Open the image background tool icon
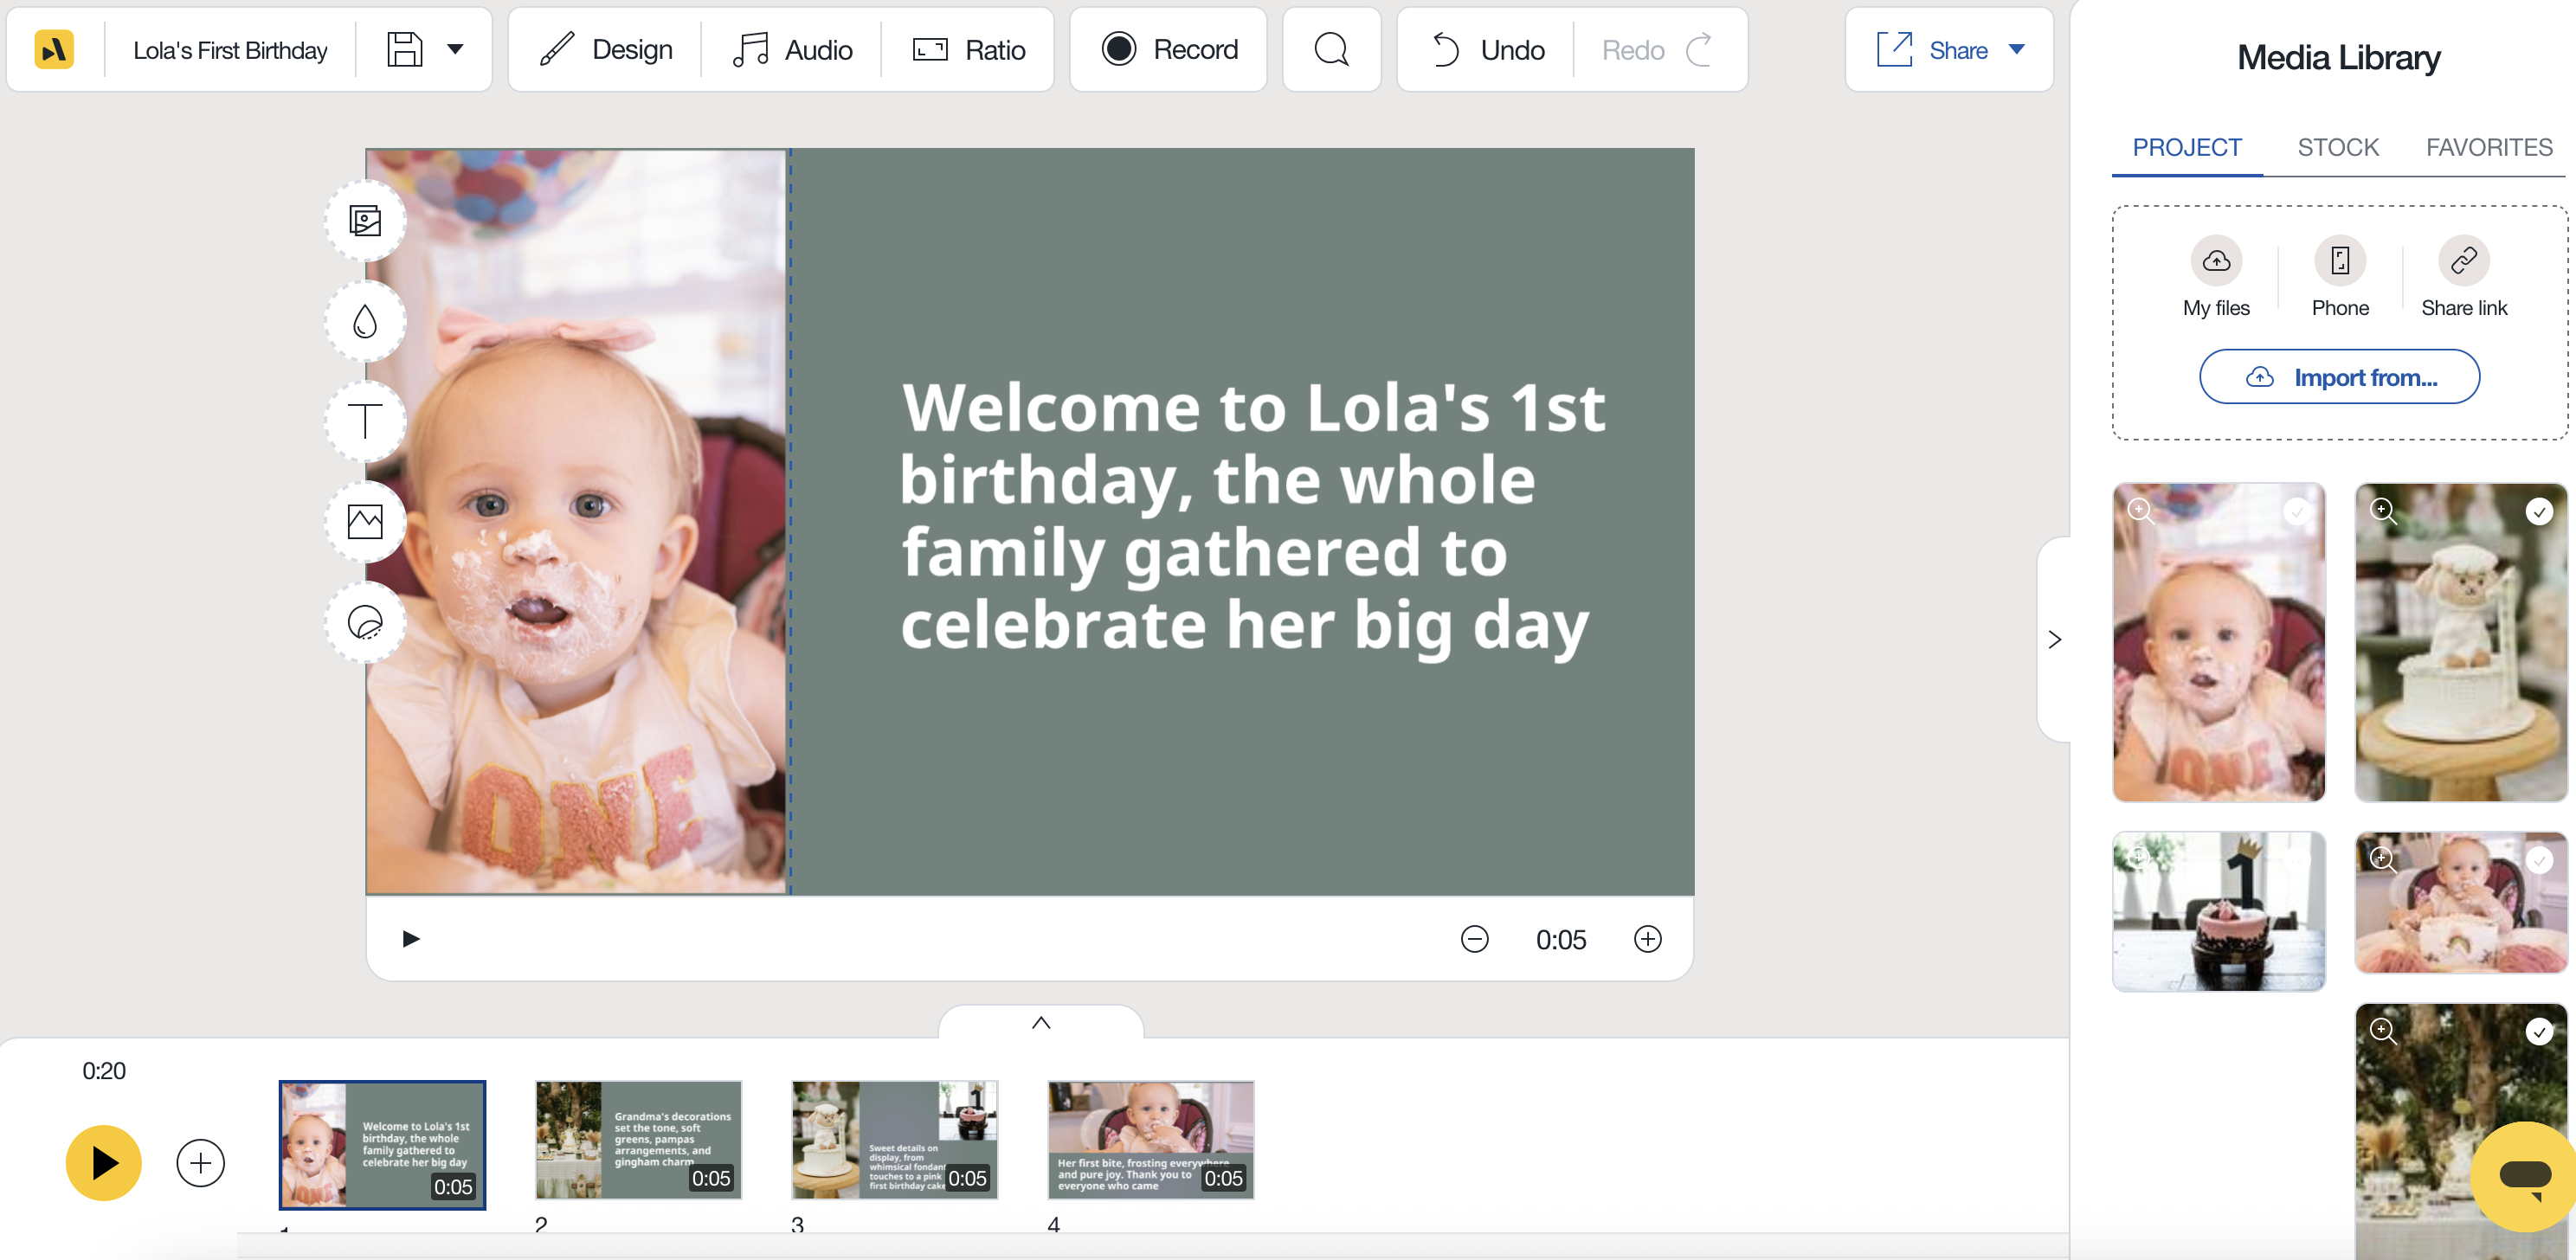The width and height of the screenshot is (2576, 1260). (x=365, y=521)
